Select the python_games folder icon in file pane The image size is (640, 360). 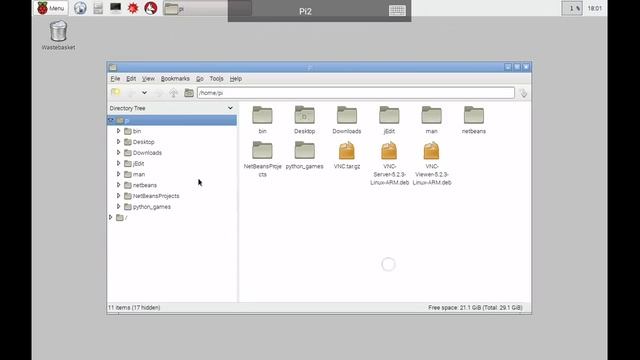coord(304,150)
